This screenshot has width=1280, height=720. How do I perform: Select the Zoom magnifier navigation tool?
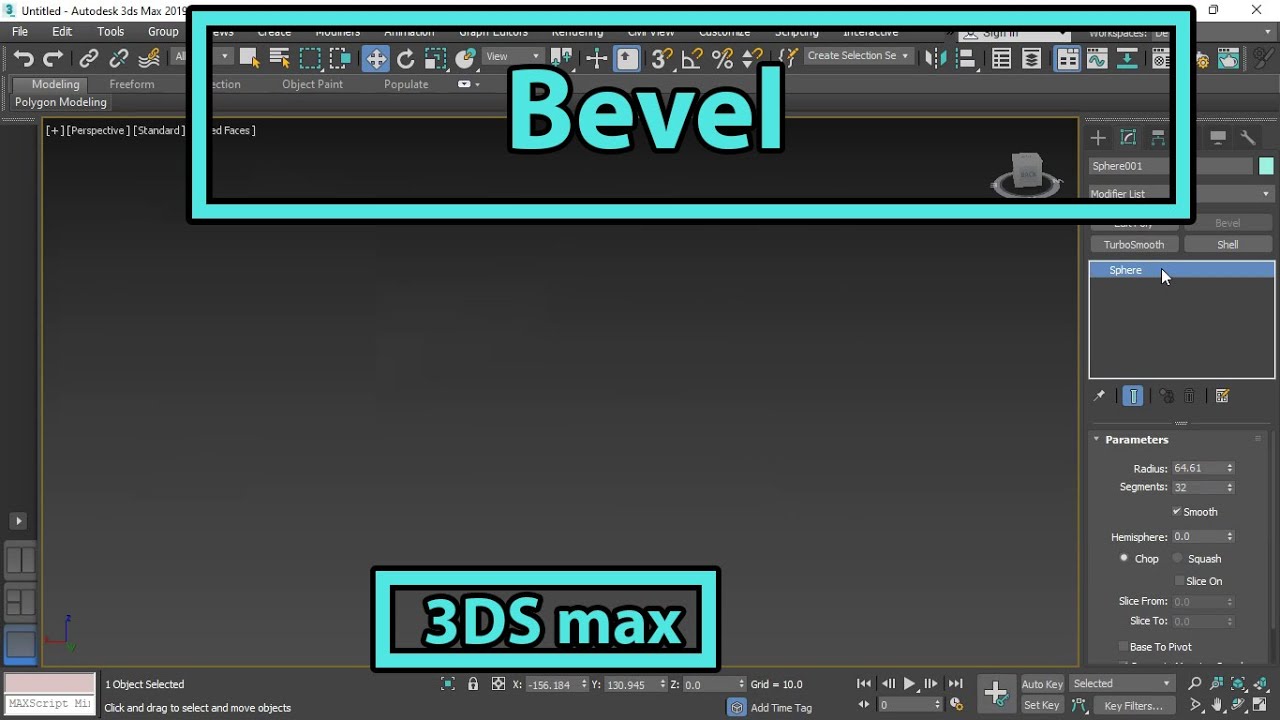click(x=1195, y=684)
